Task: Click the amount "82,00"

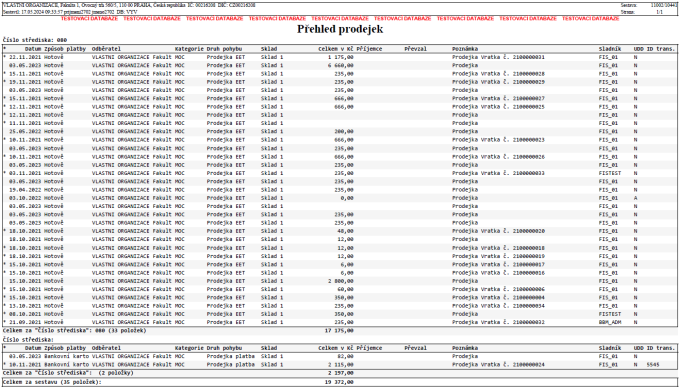Action: 346,356
